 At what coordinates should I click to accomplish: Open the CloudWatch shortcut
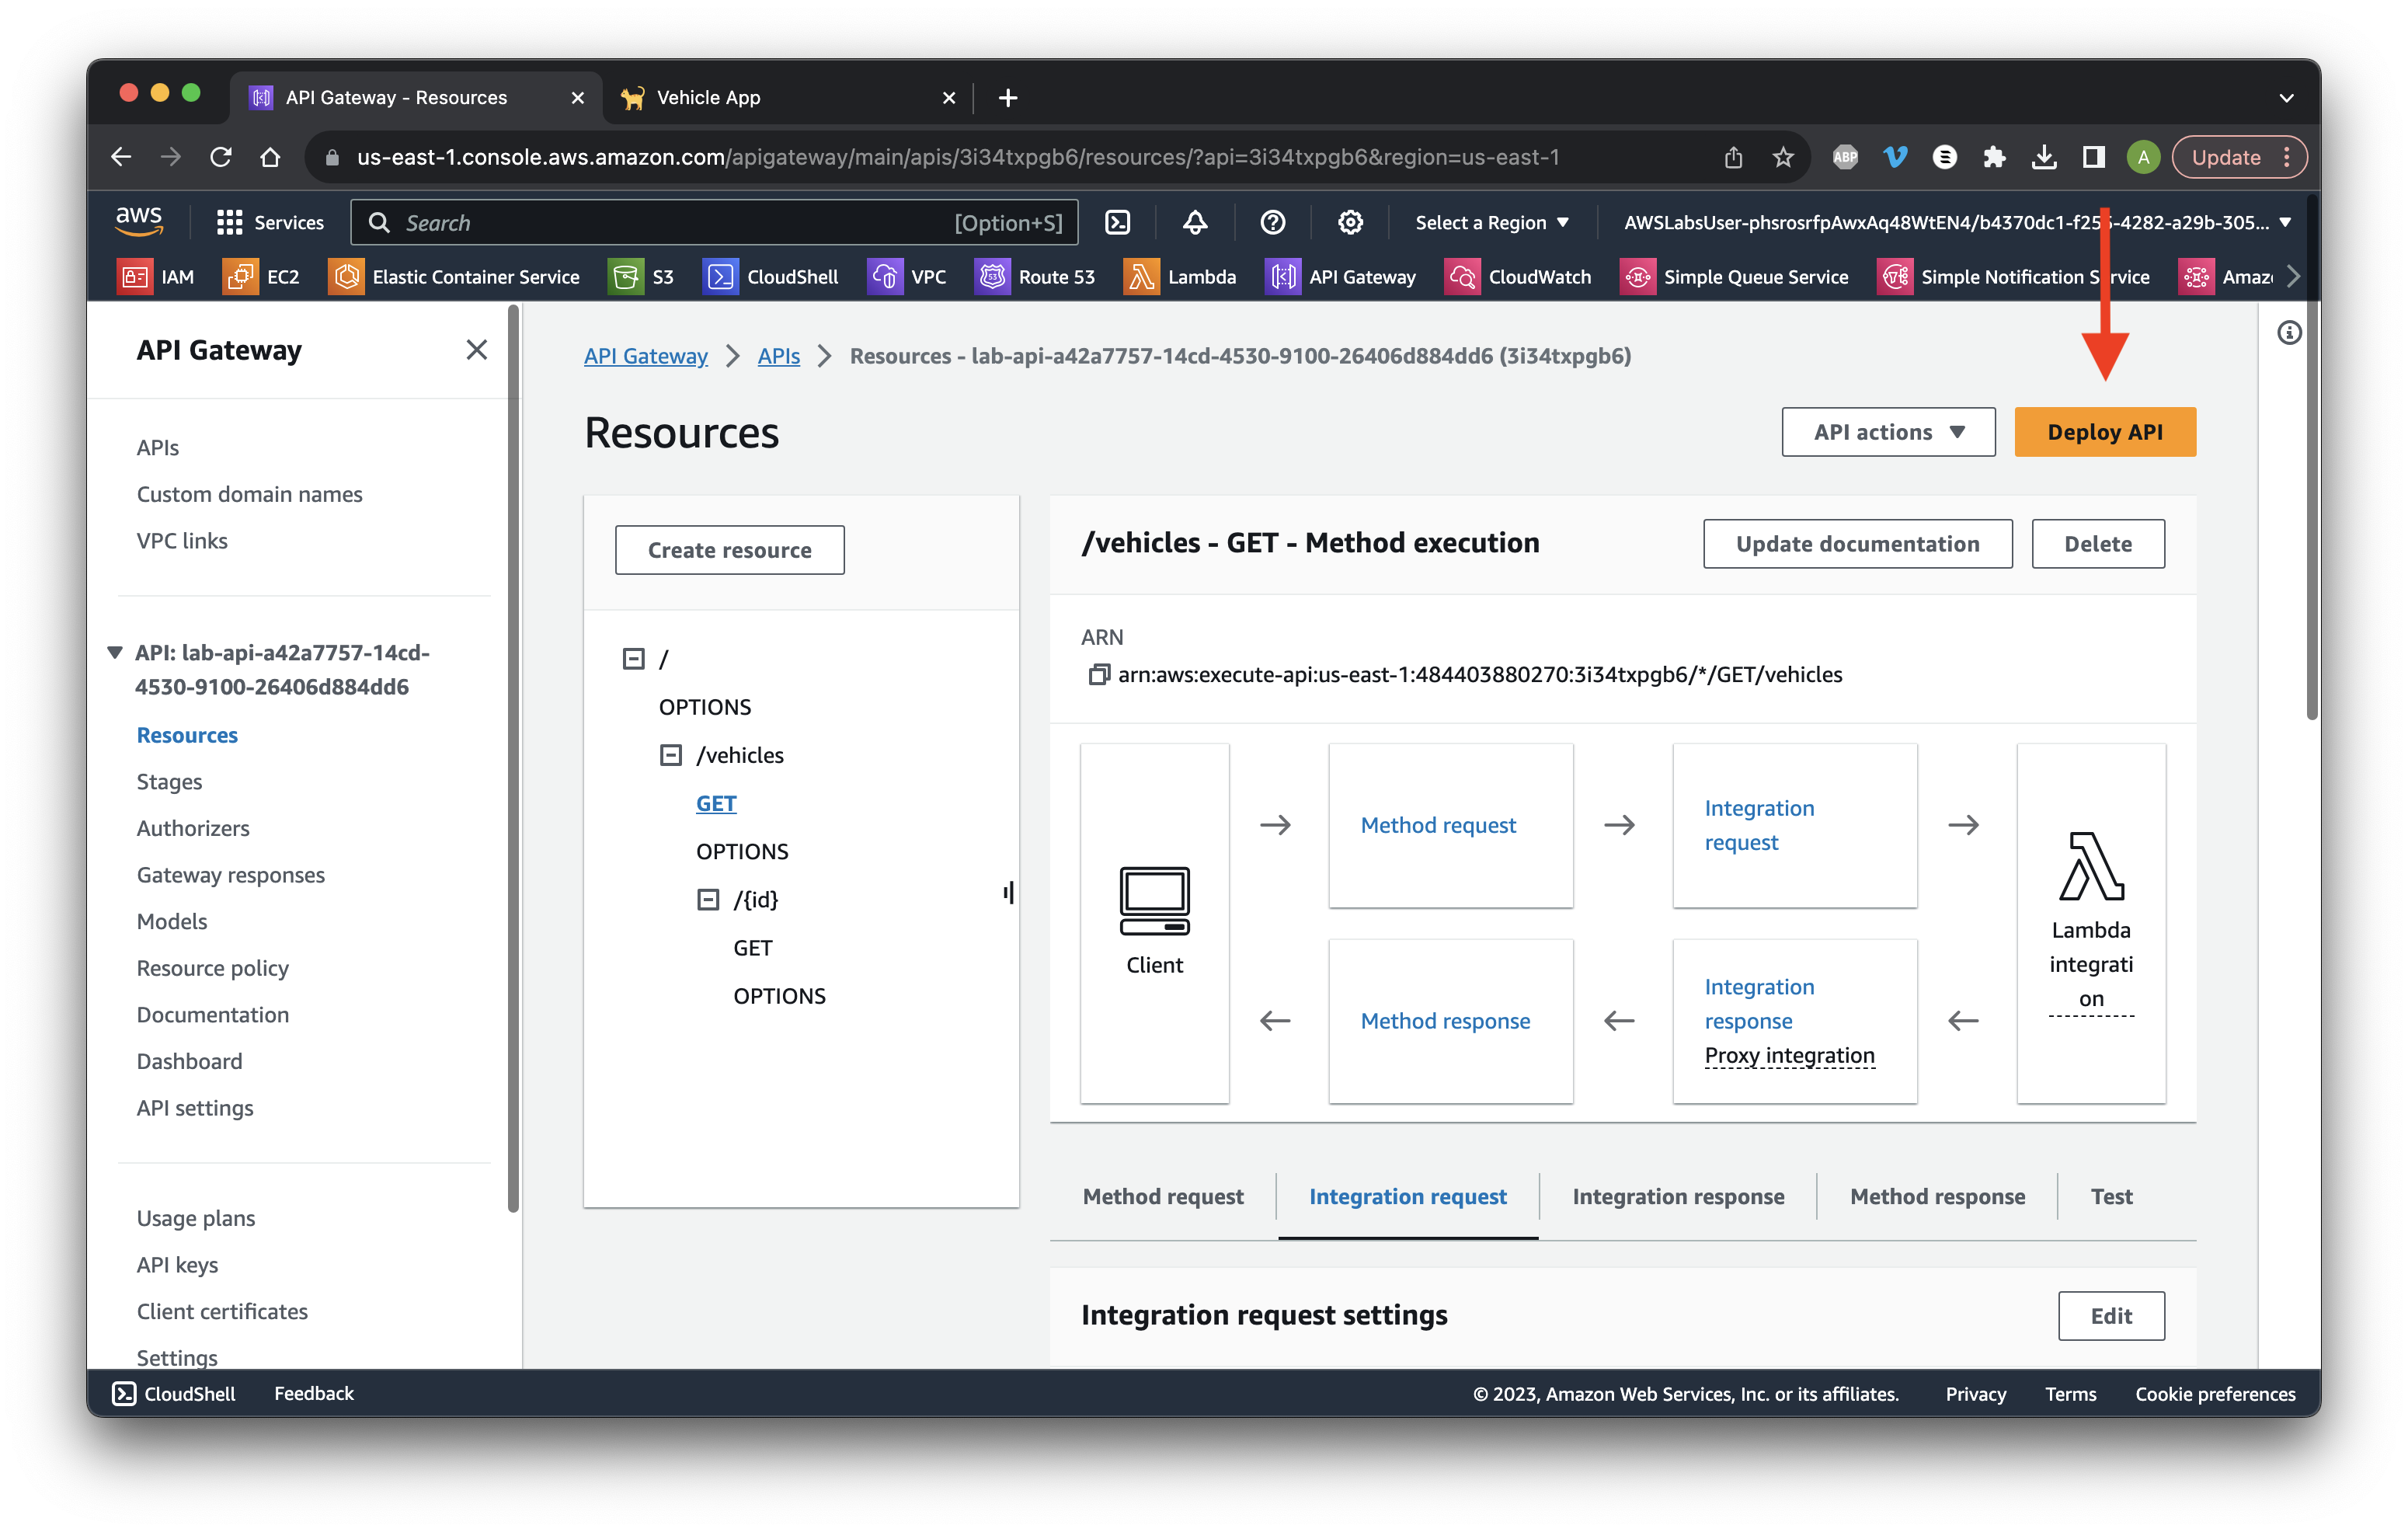pos(1518,276)
